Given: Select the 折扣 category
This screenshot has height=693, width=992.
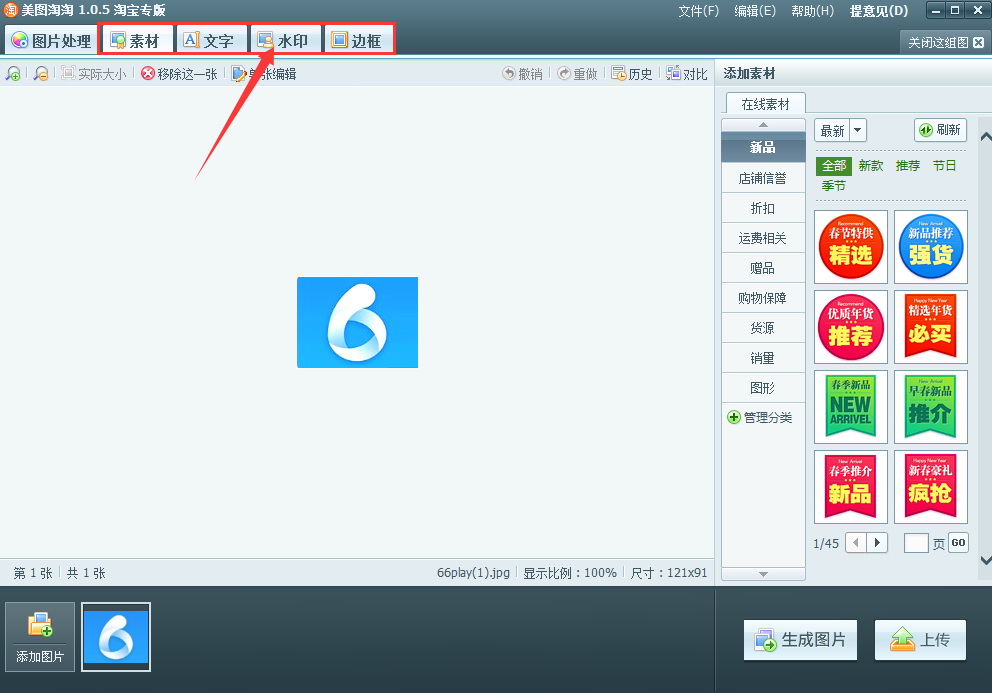Looking at the screenshot, I should coord(763,208).
